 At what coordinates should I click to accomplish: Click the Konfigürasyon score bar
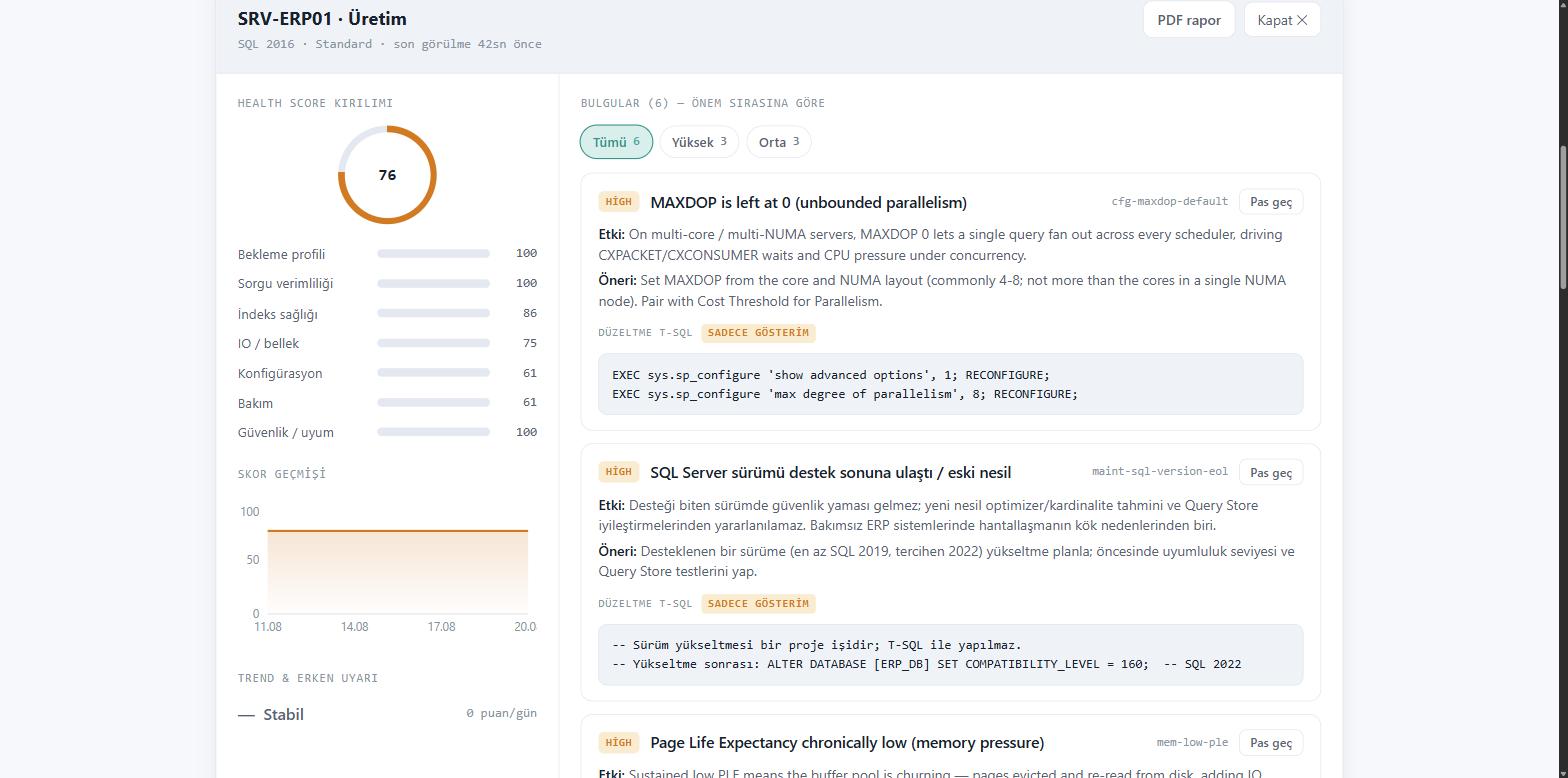coord(433,373)
